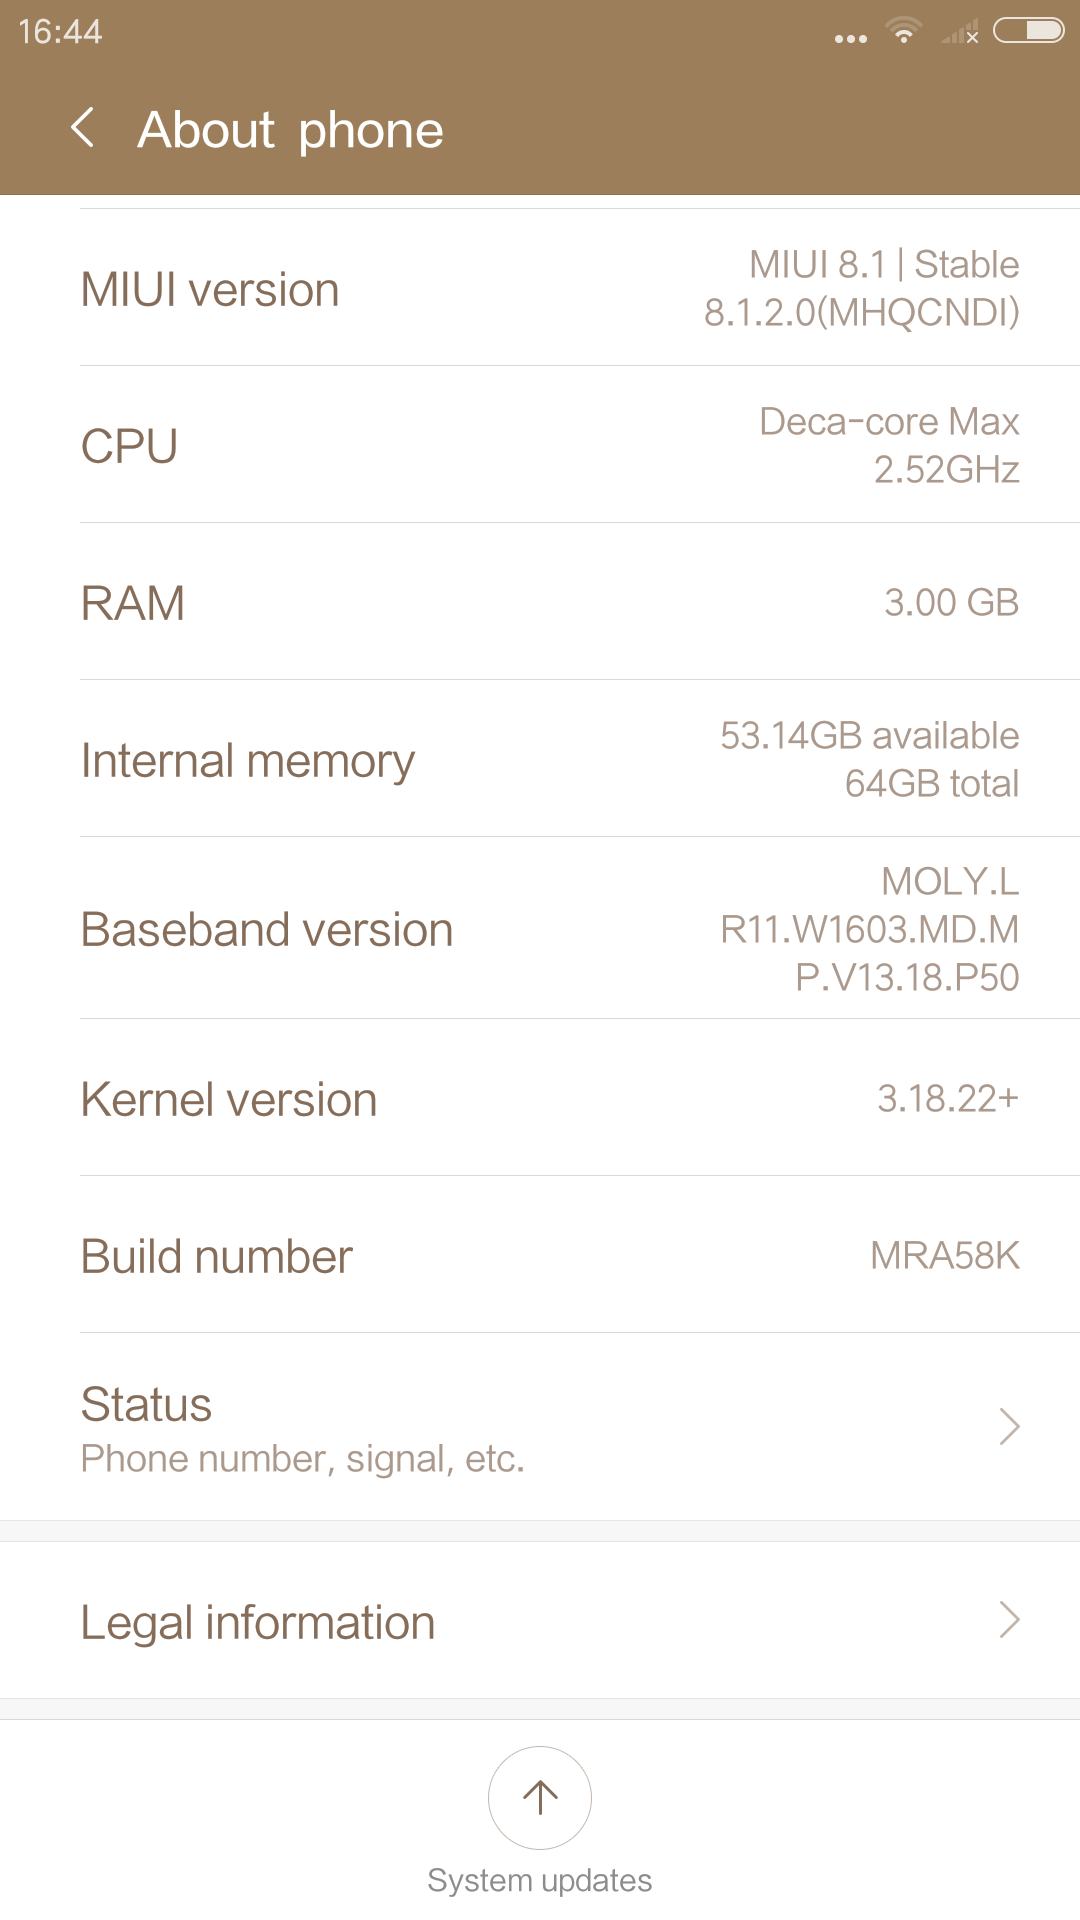Tap the MIUI version row

(x=540, y=288)
